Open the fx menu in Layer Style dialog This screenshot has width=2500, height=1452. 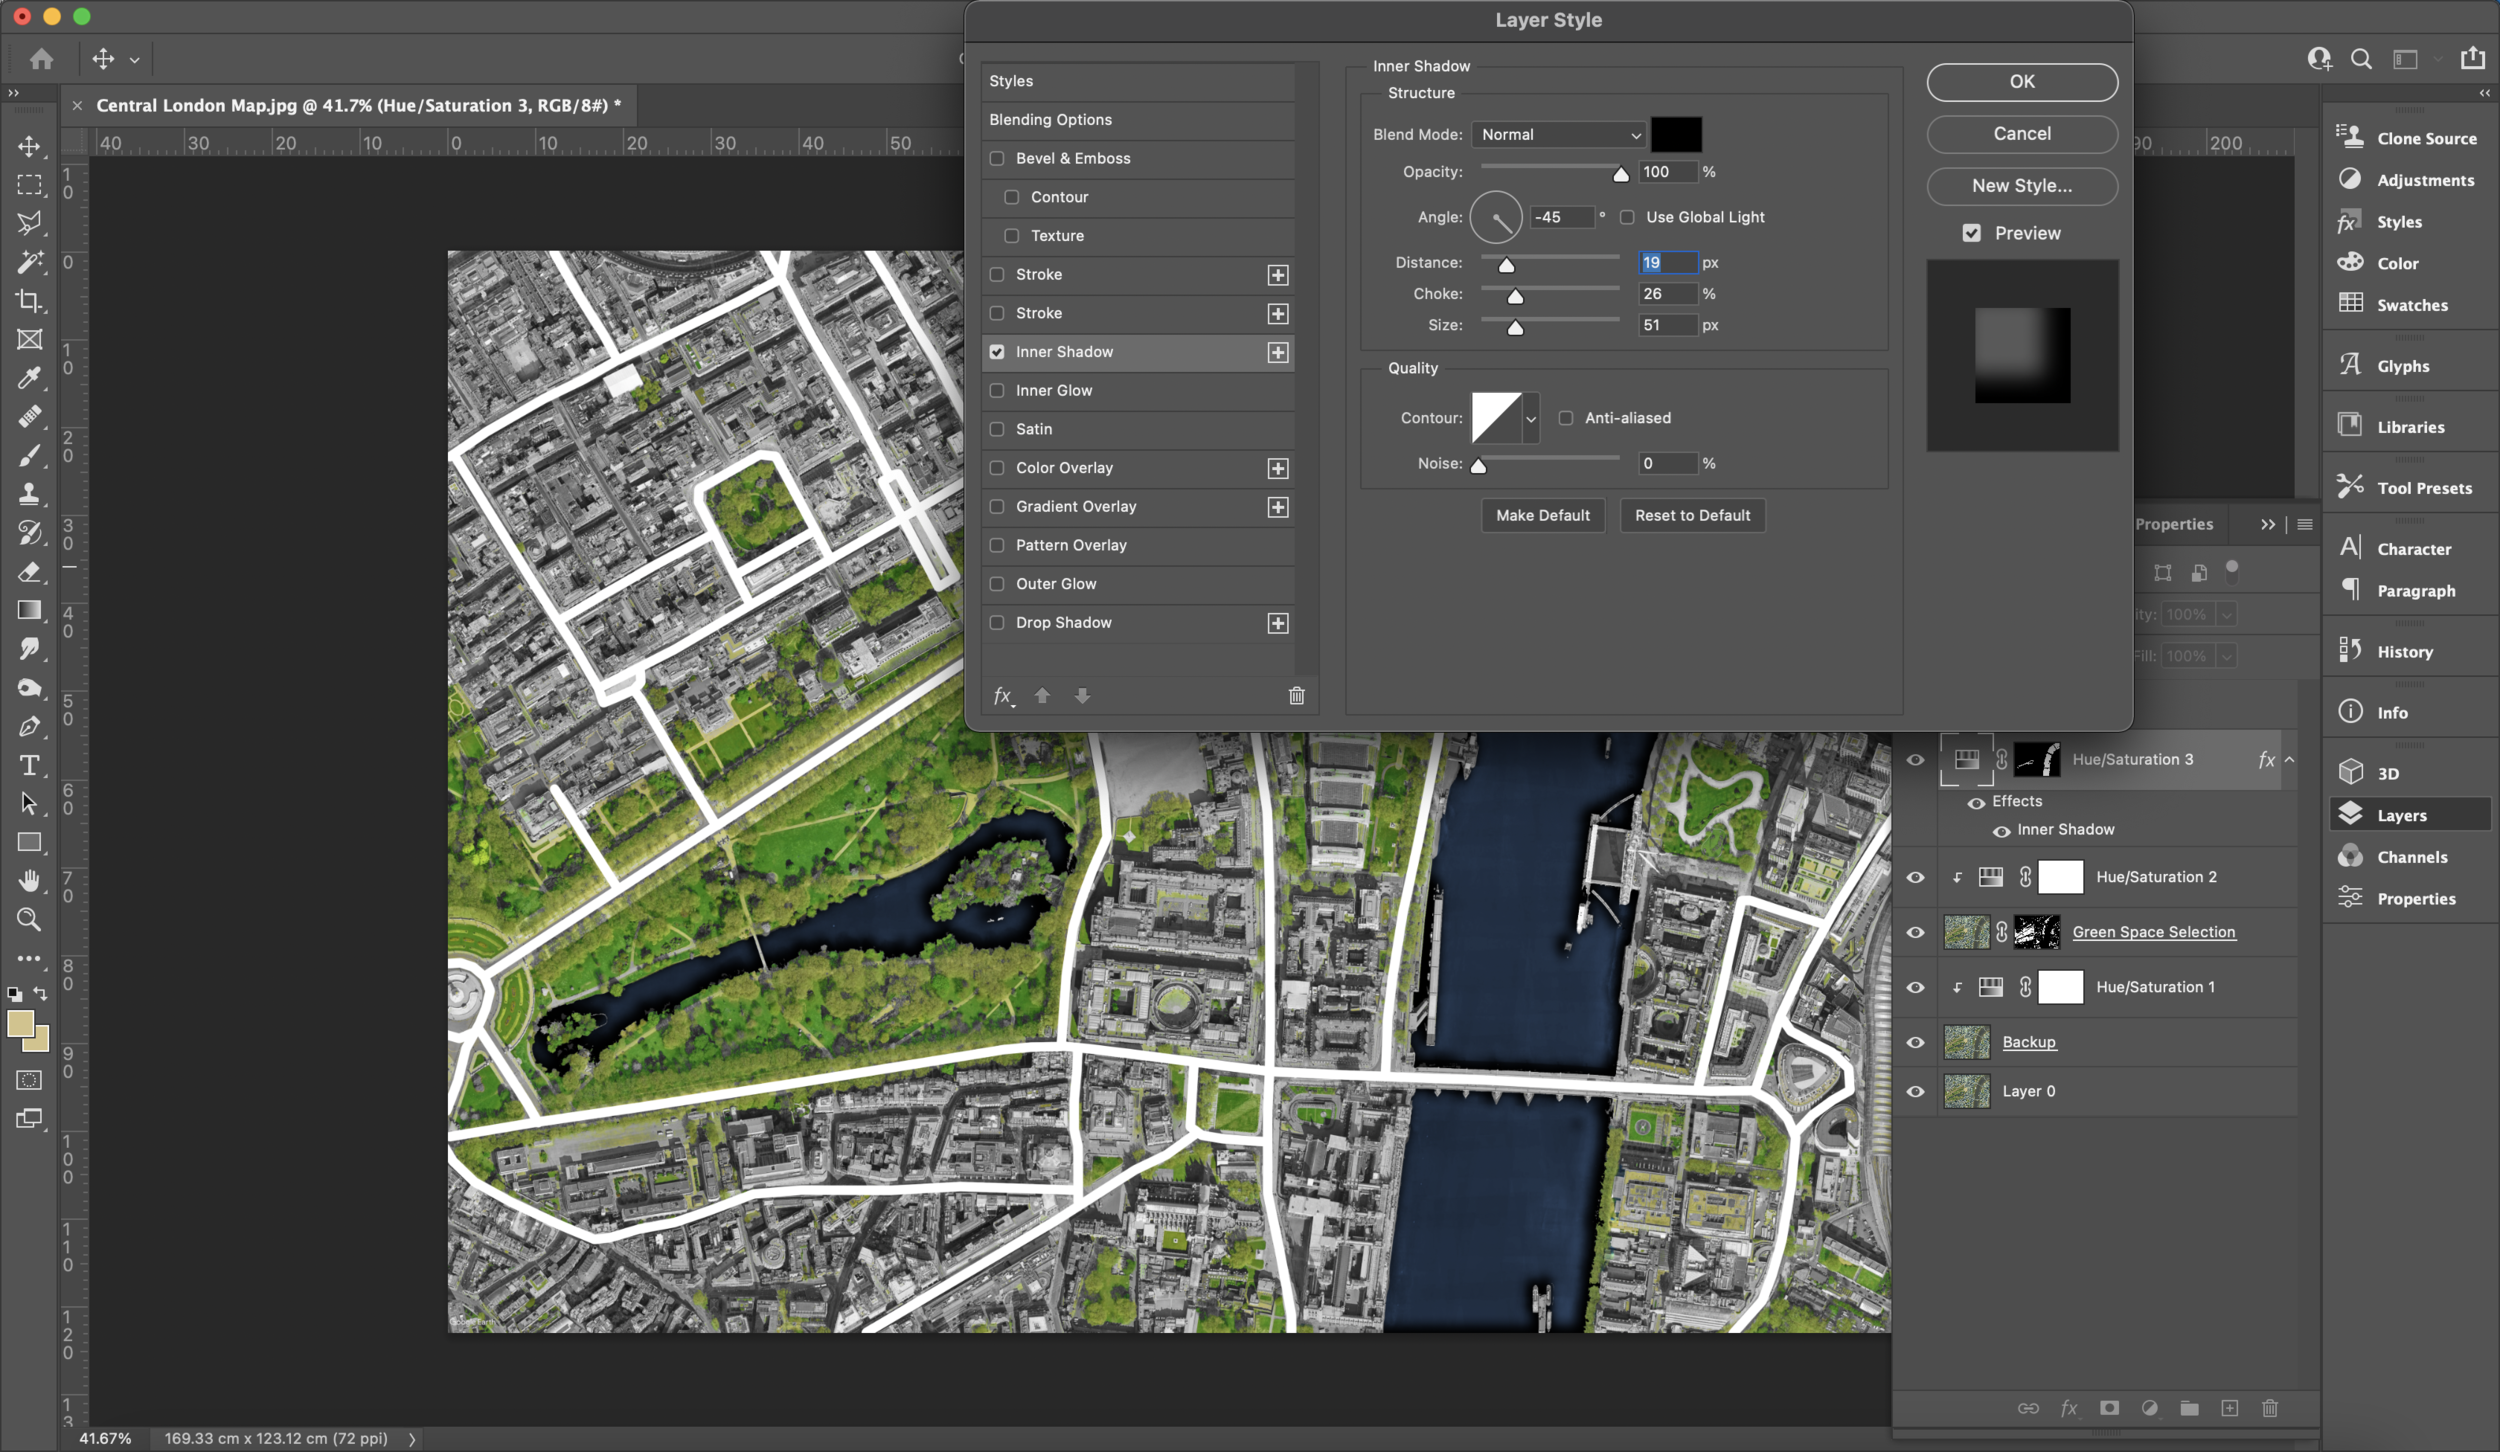1003,696
